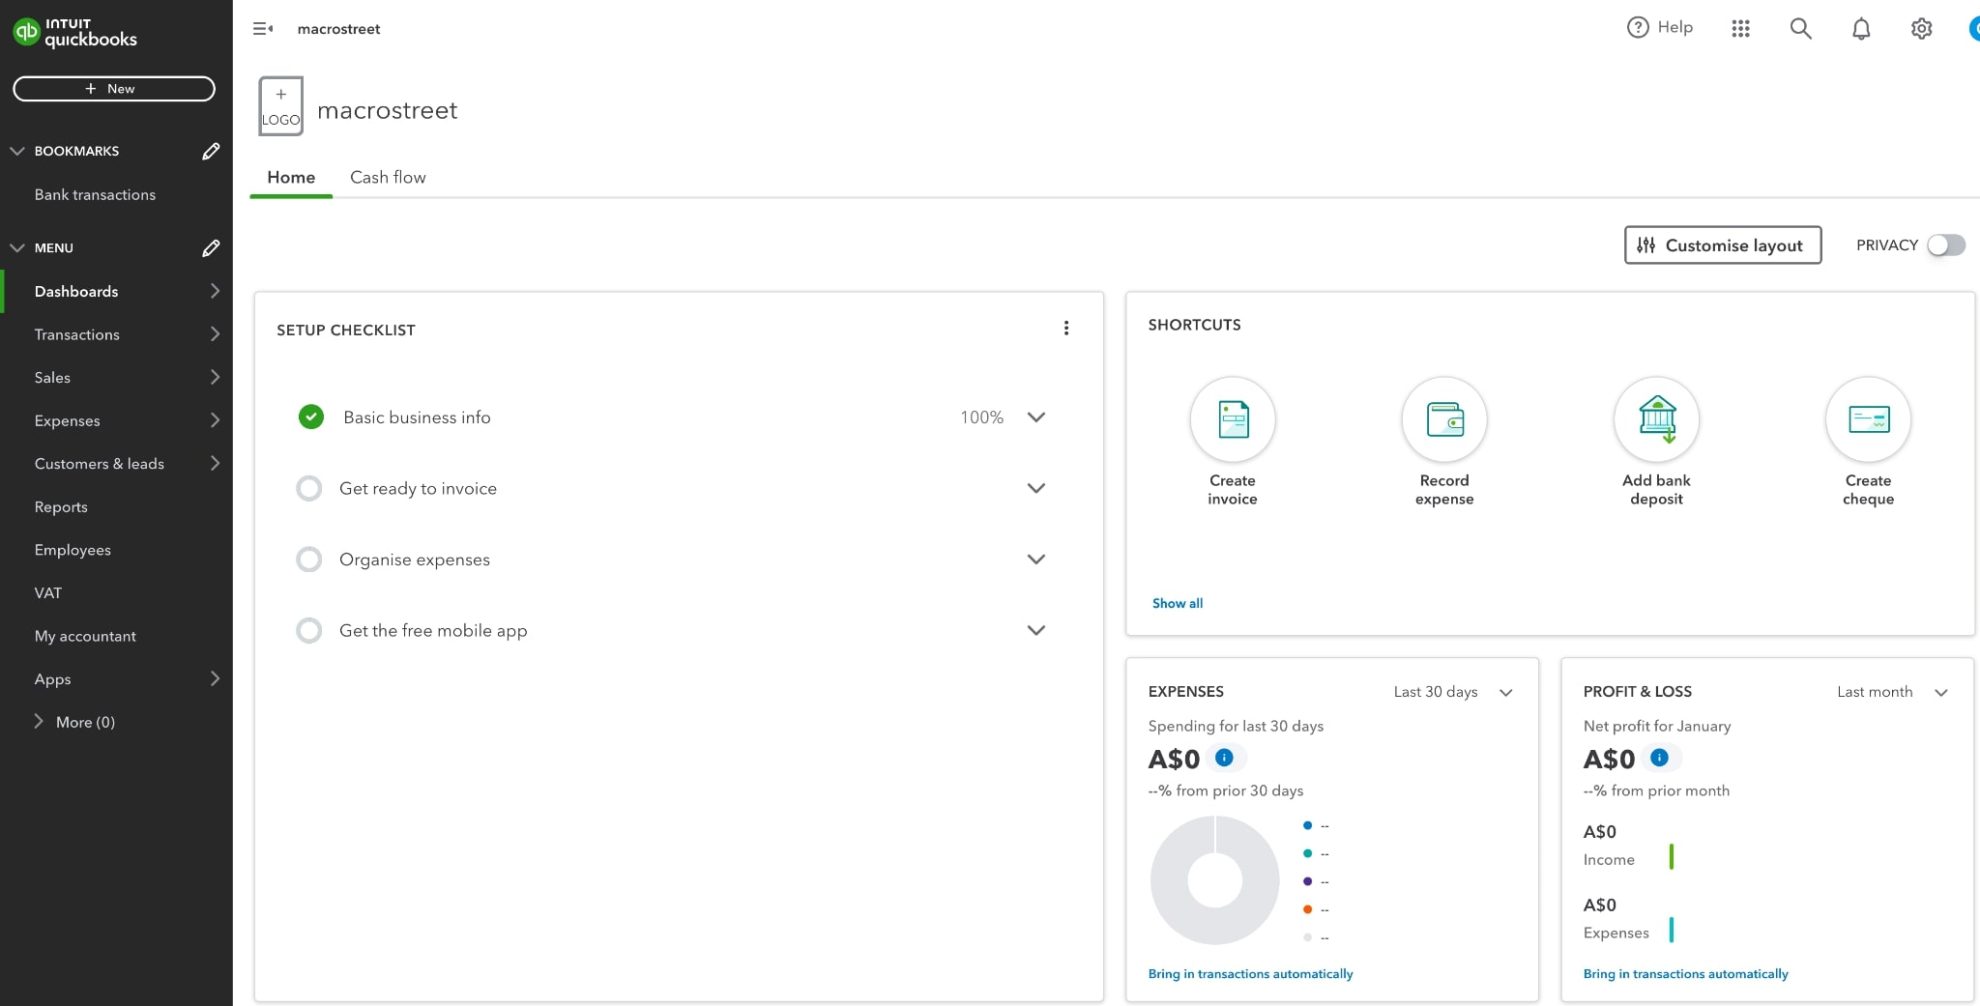1980x1006 pixels.
Task: Edit bookmarks with the pencil icon
Action: (x=211, y=151)
